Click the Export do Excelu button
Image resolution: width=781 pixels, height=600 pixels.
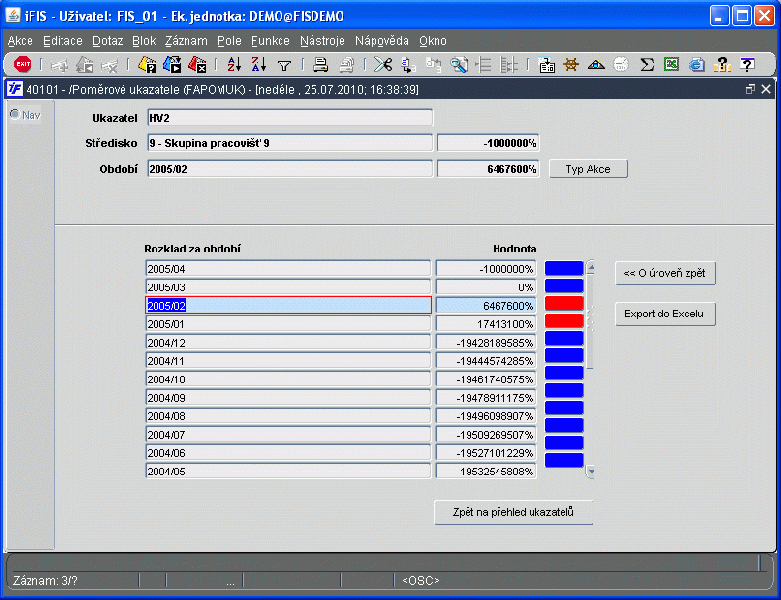pos(664,314)
